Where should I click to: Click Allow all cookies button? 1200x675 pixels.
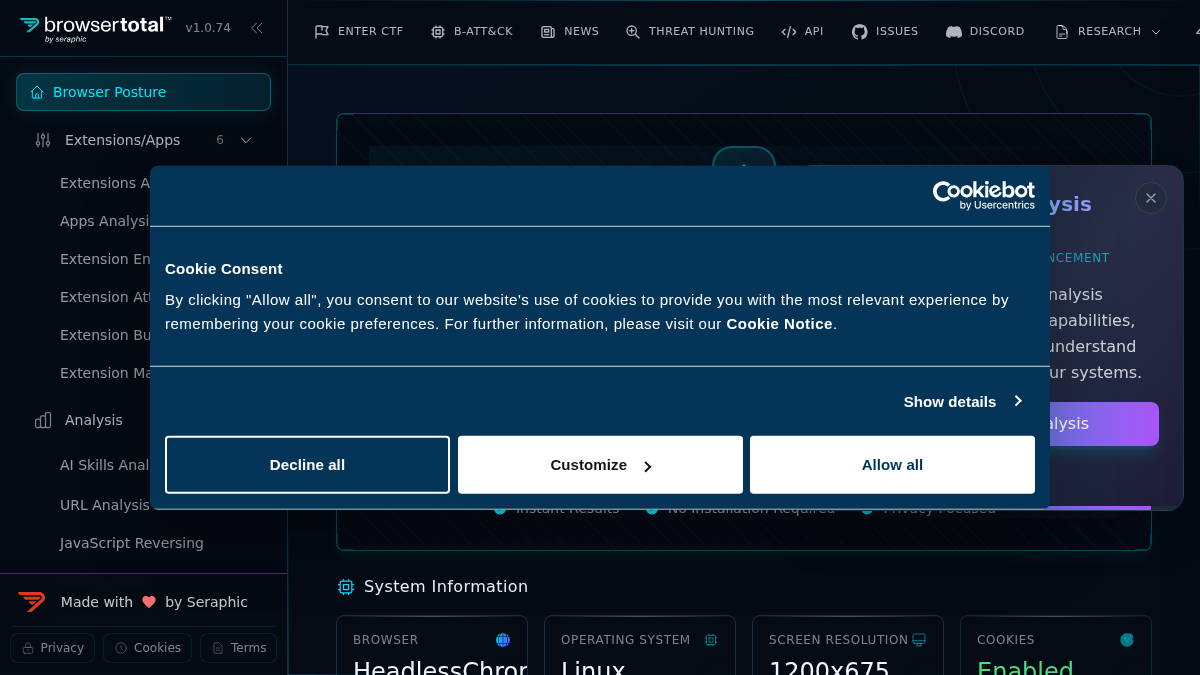pos(892,465)
